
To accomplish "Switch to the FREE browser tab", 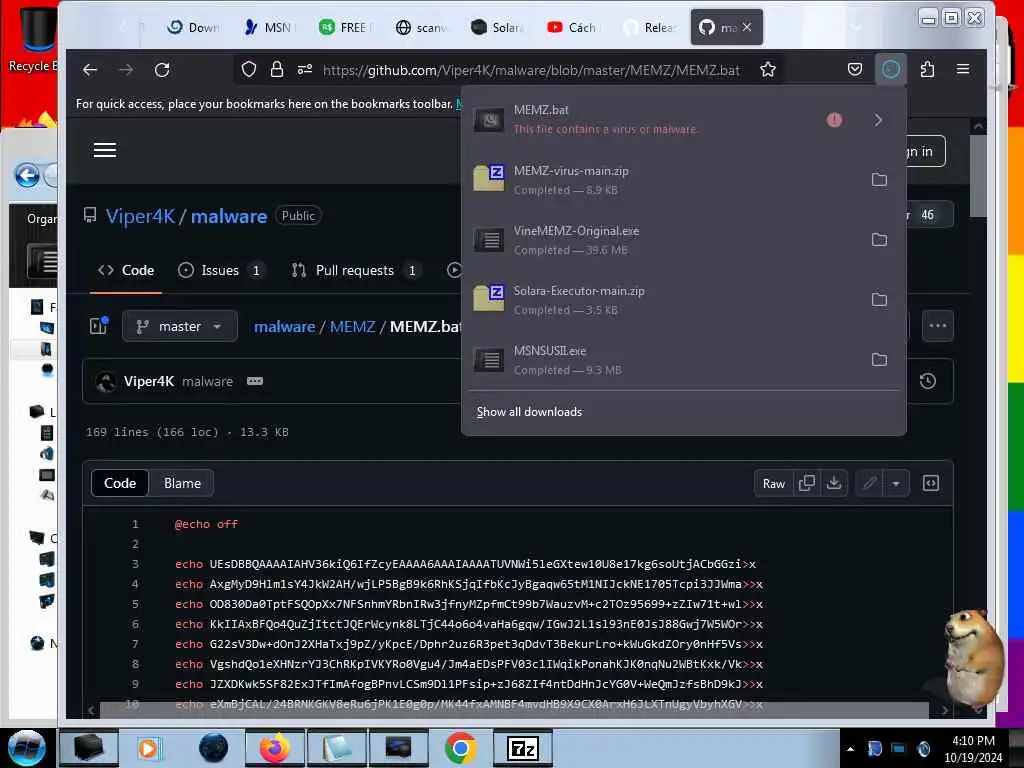I will (x=344, y=27).
